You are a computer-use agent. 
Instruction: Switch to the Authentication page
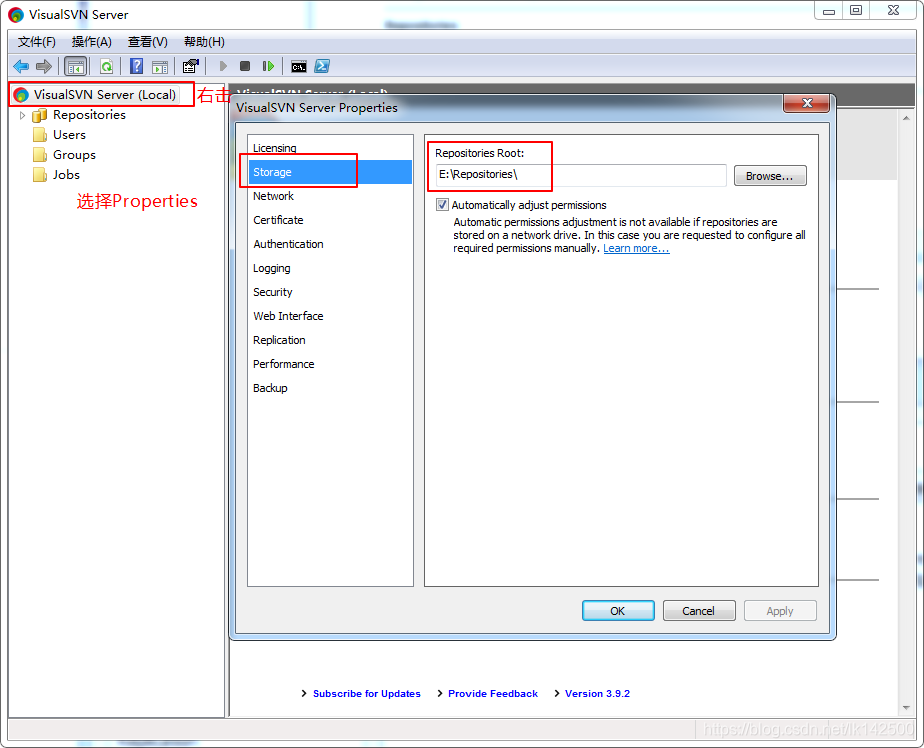click(329, 244)
